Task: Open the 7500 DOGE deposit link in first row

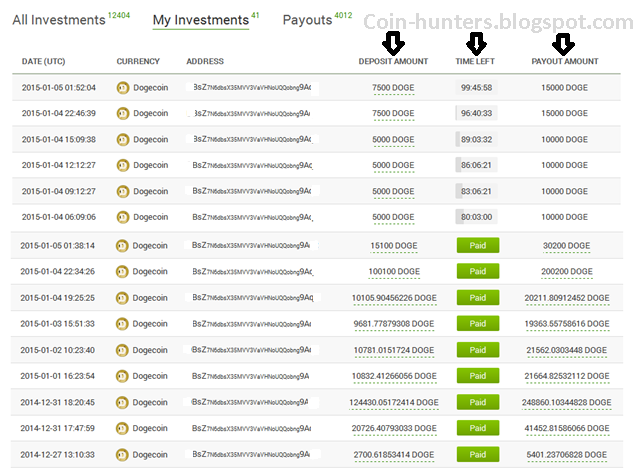Action: click(393, 88)
